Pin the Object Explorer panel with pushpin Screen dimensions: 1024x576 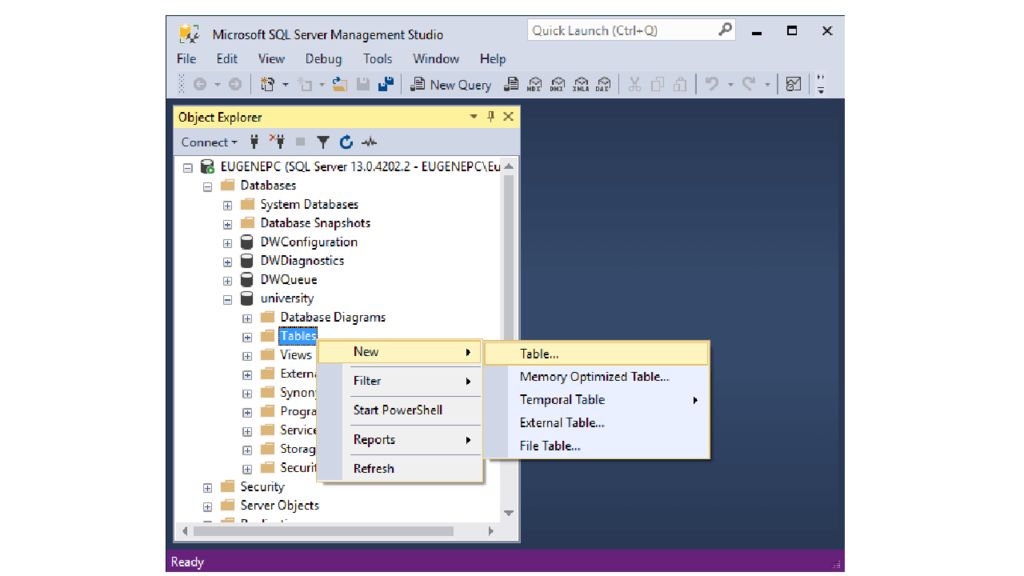pyautogui.click(x=491, y=117)
